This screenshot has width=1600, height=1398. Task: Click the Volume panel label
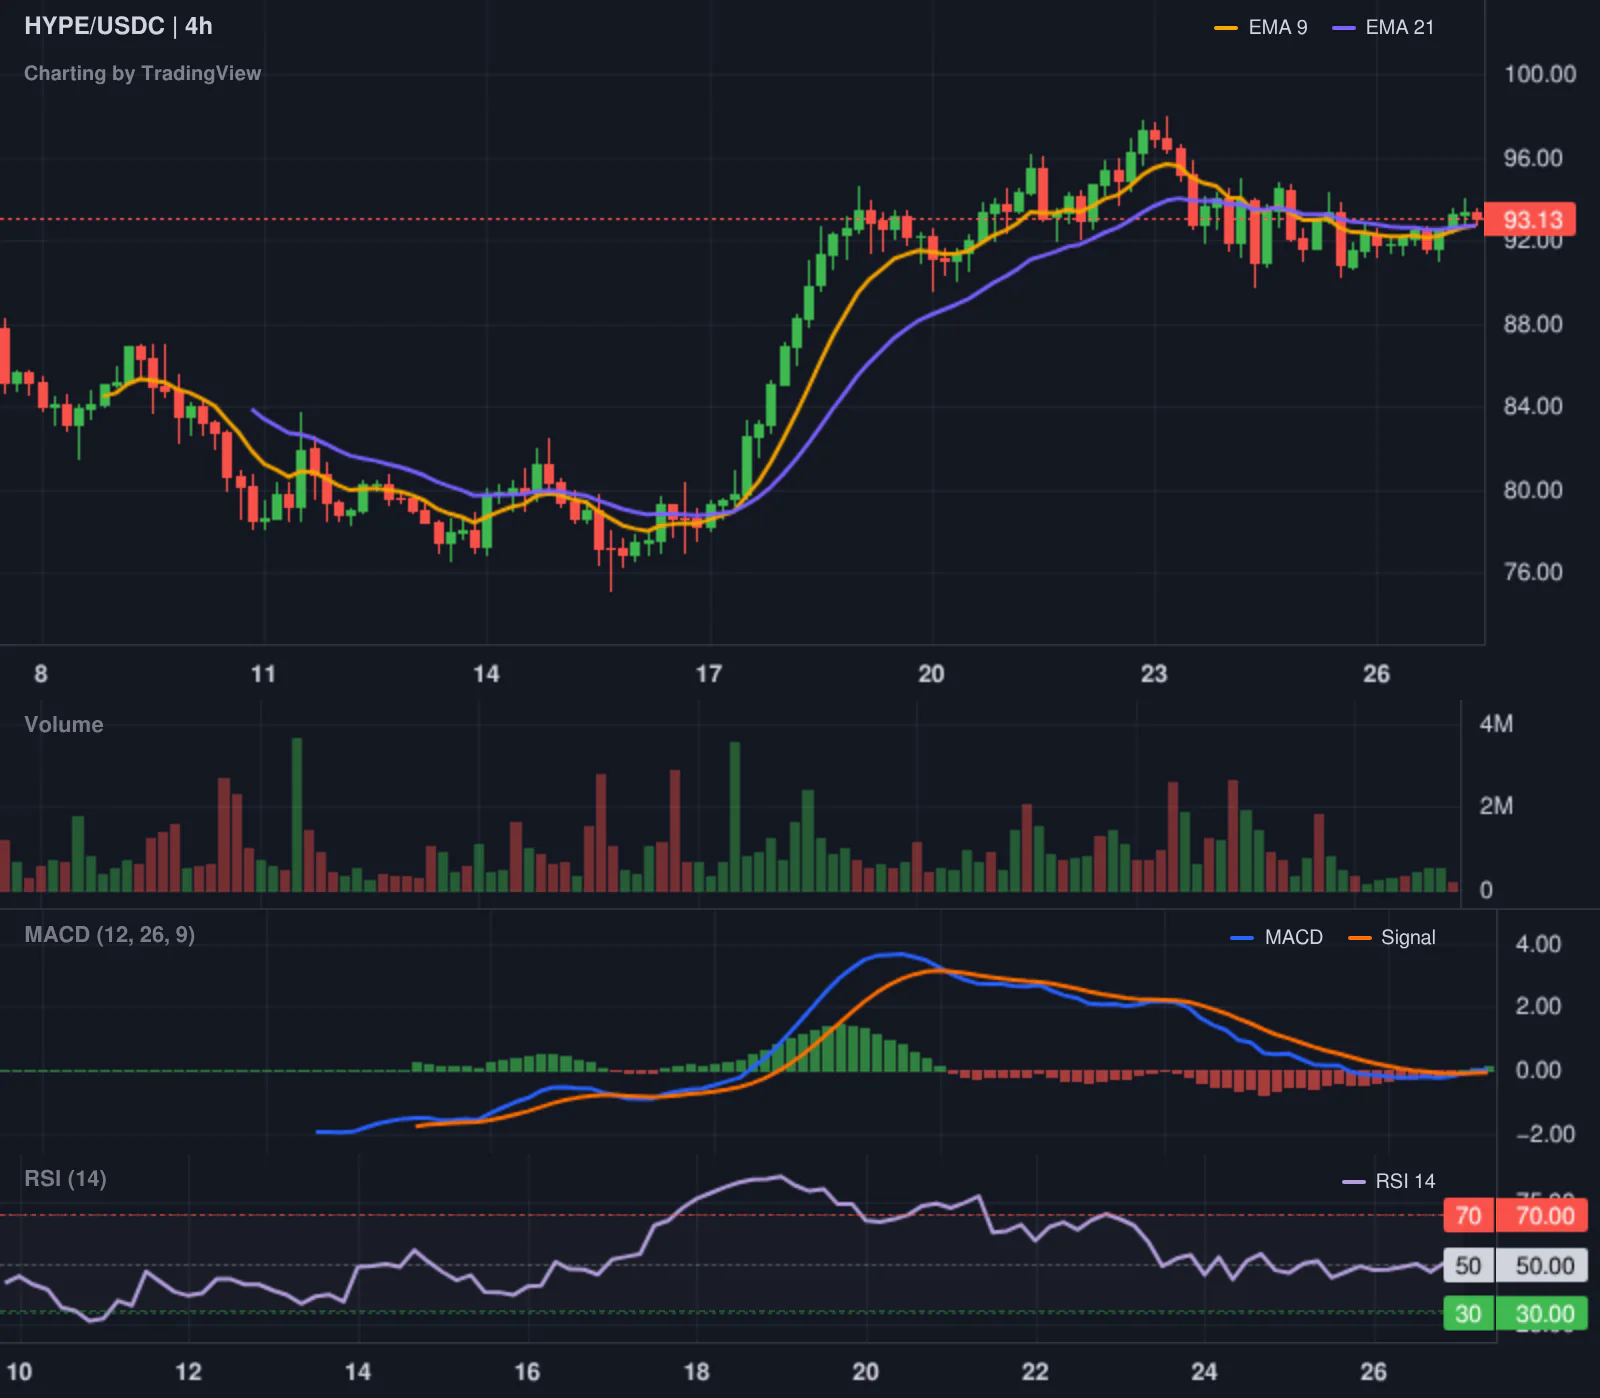point(64,725)
